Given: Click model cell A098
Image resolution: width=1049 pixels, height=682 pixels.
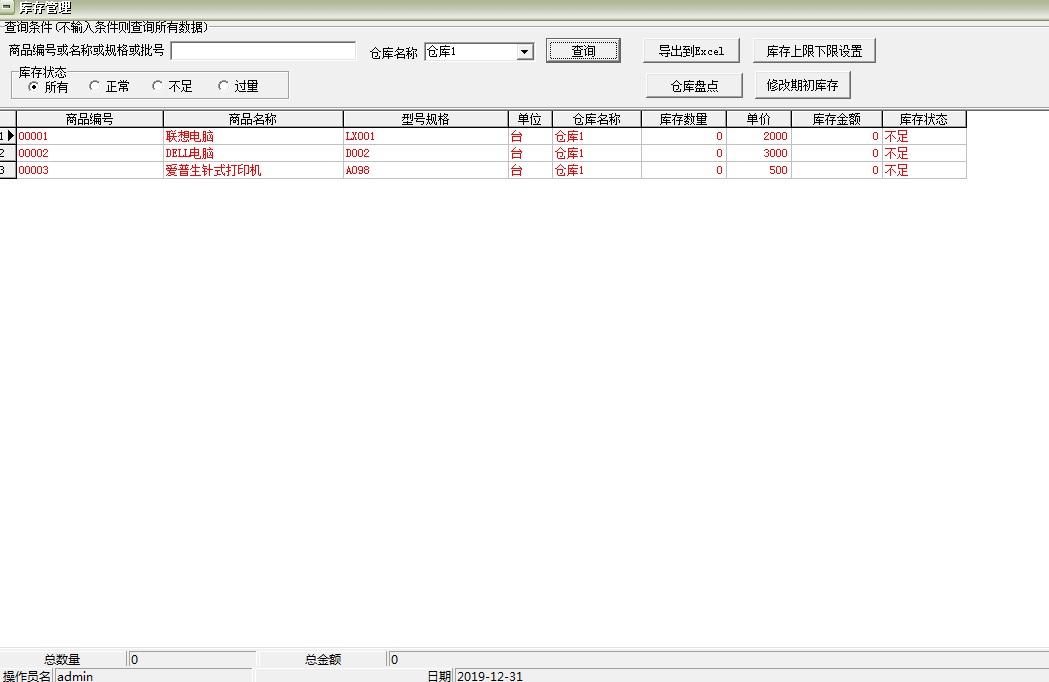Looking at the screenshot, I should tap(425, 170).
